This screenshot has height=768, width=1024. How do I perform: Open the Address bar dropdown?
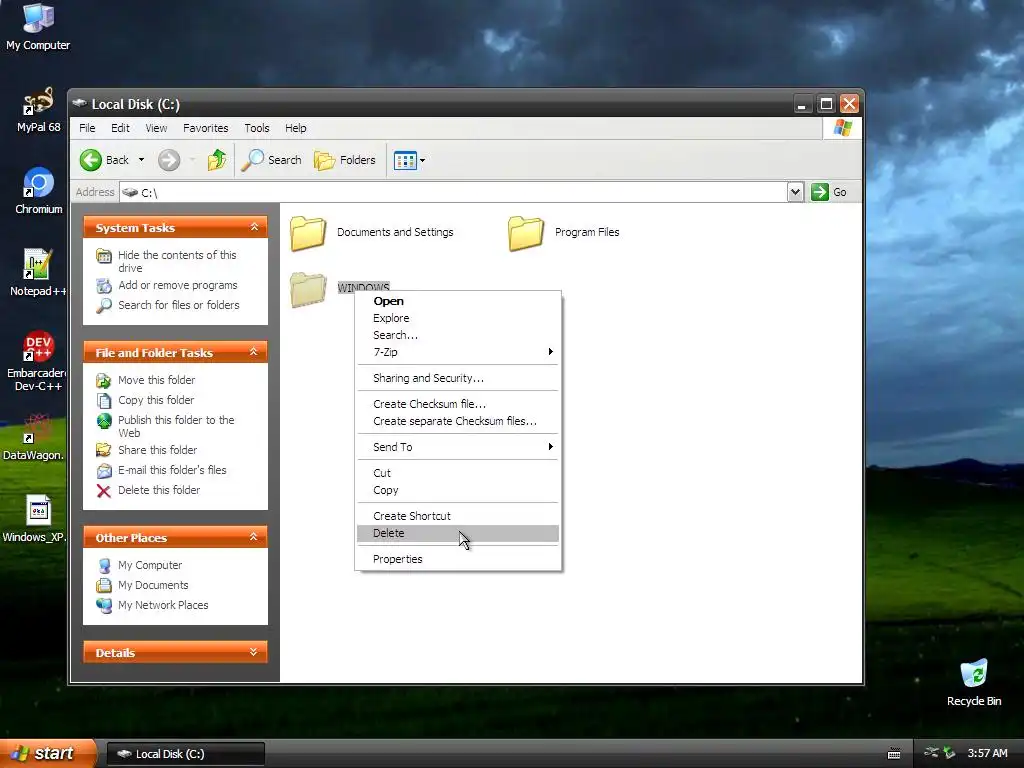(x=795, y=192)
